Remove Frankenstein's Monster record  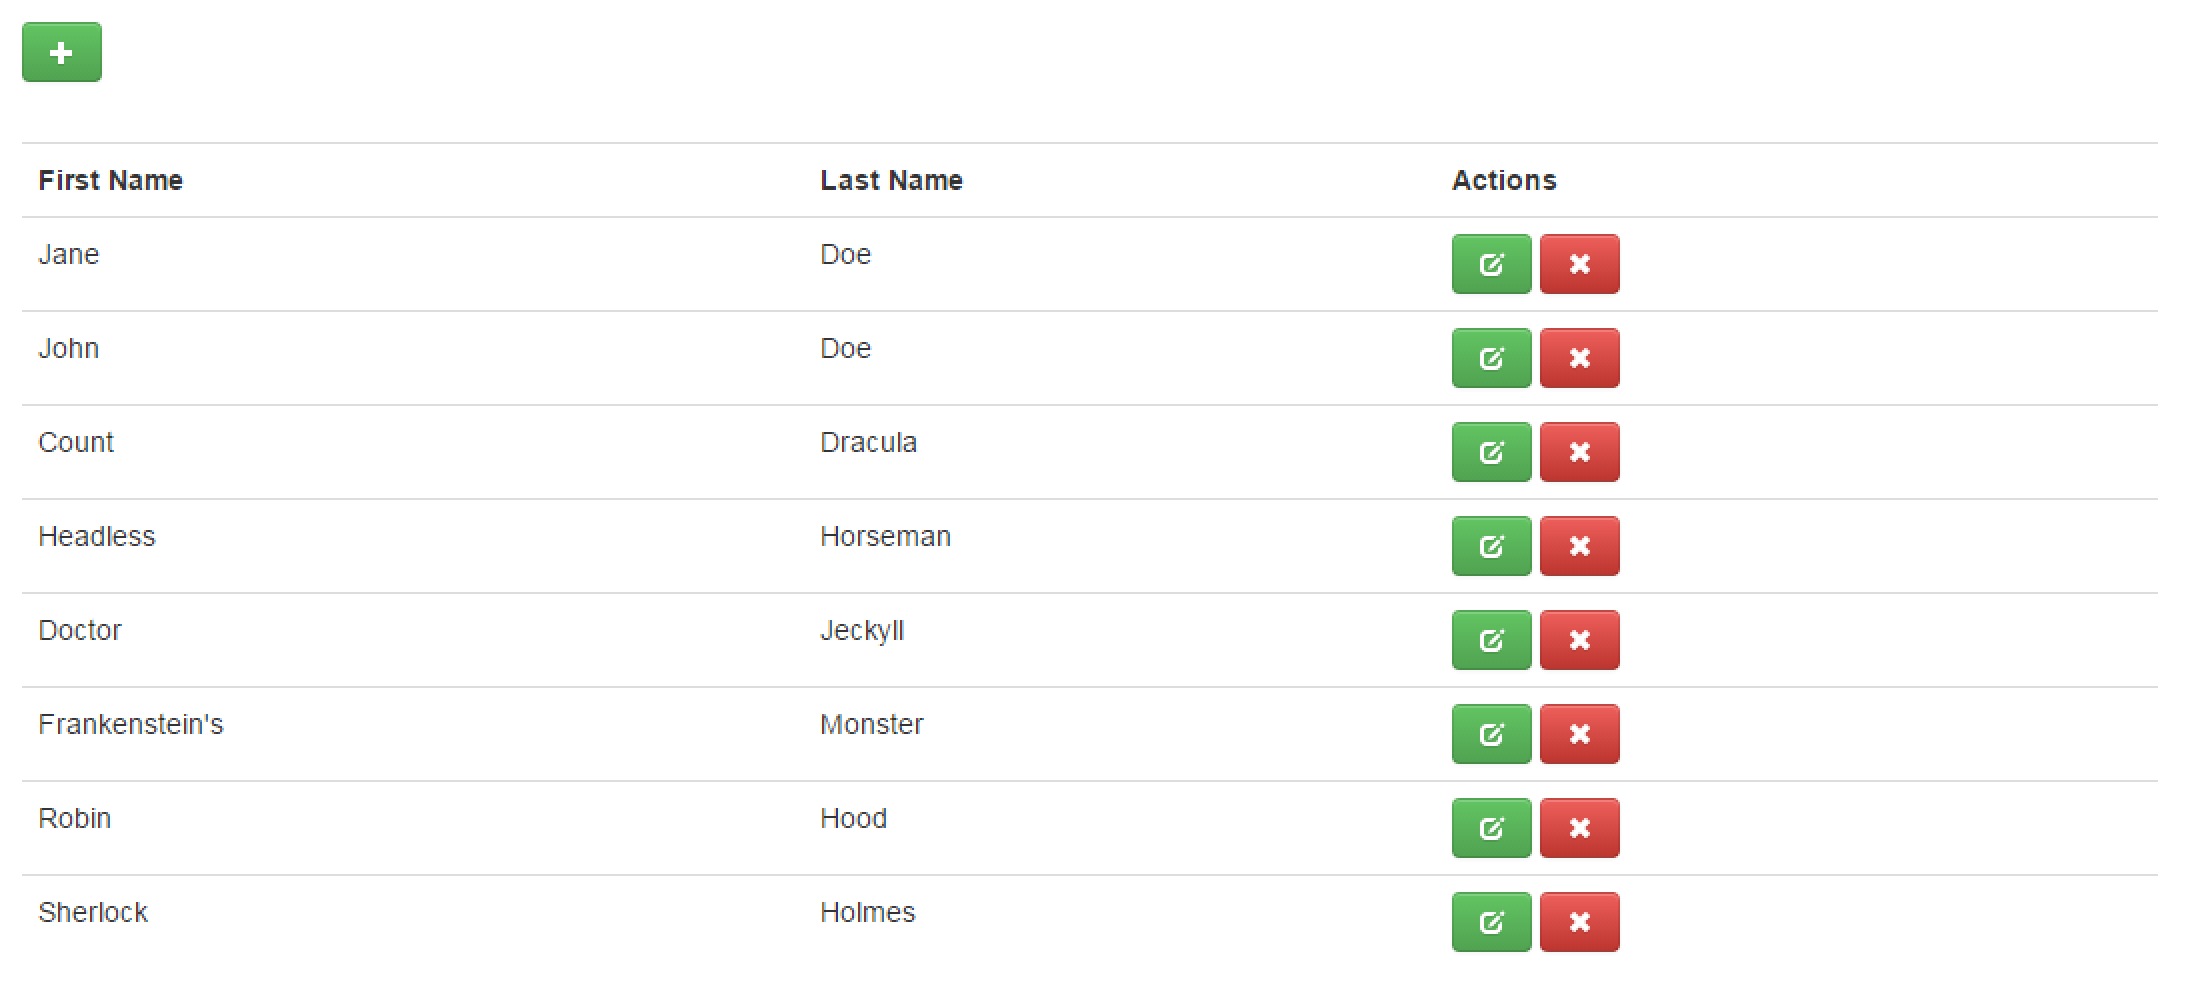click(x=1579, y=734)
